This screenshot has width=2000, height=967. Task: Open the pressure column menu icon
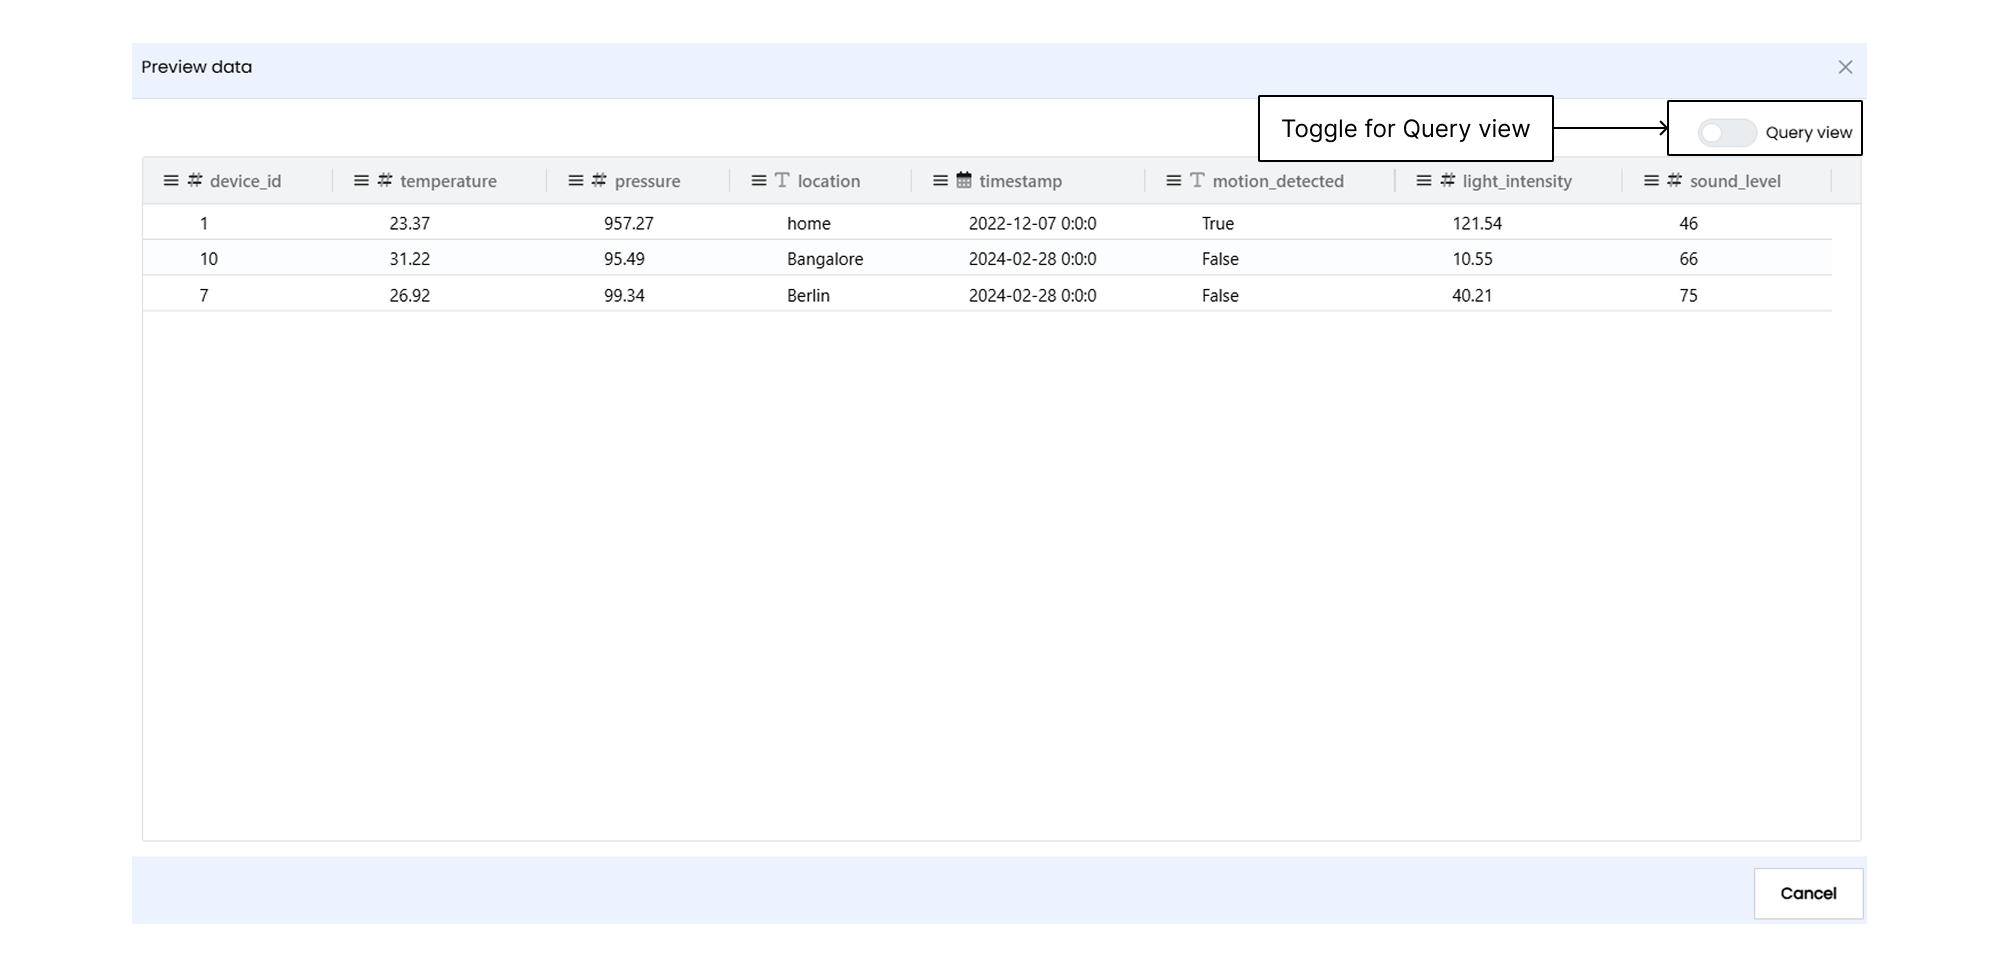[x=575, y=181]
